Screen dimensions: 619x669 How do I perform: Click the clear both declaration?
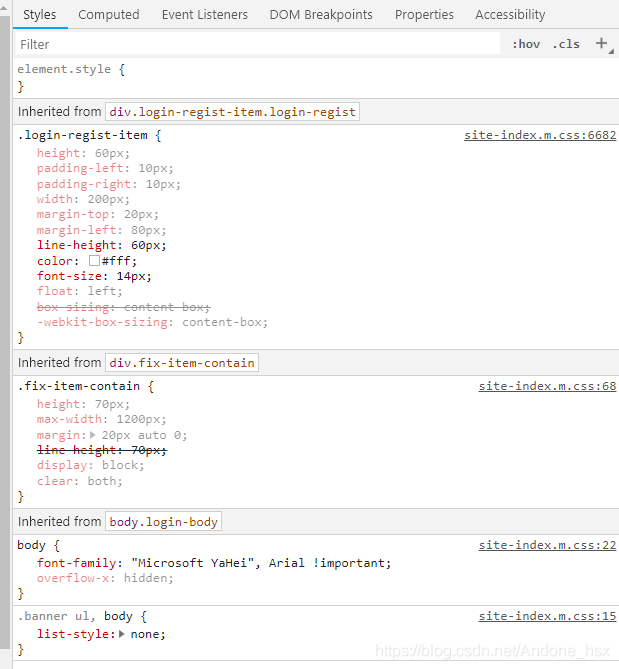coord(79,481)
